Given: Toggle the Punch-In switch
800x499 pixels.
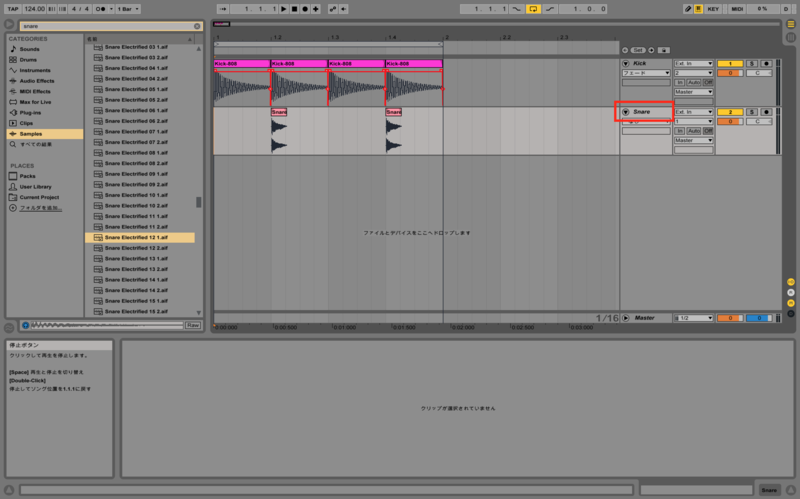Looking at the screenshot, I should coord(516,9).
